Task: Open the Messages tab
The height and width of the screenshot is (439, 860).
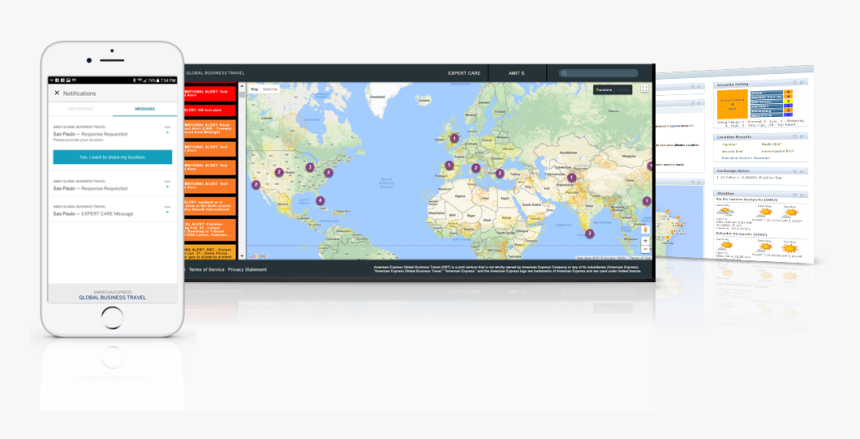Action: click(x=144, y=108)
